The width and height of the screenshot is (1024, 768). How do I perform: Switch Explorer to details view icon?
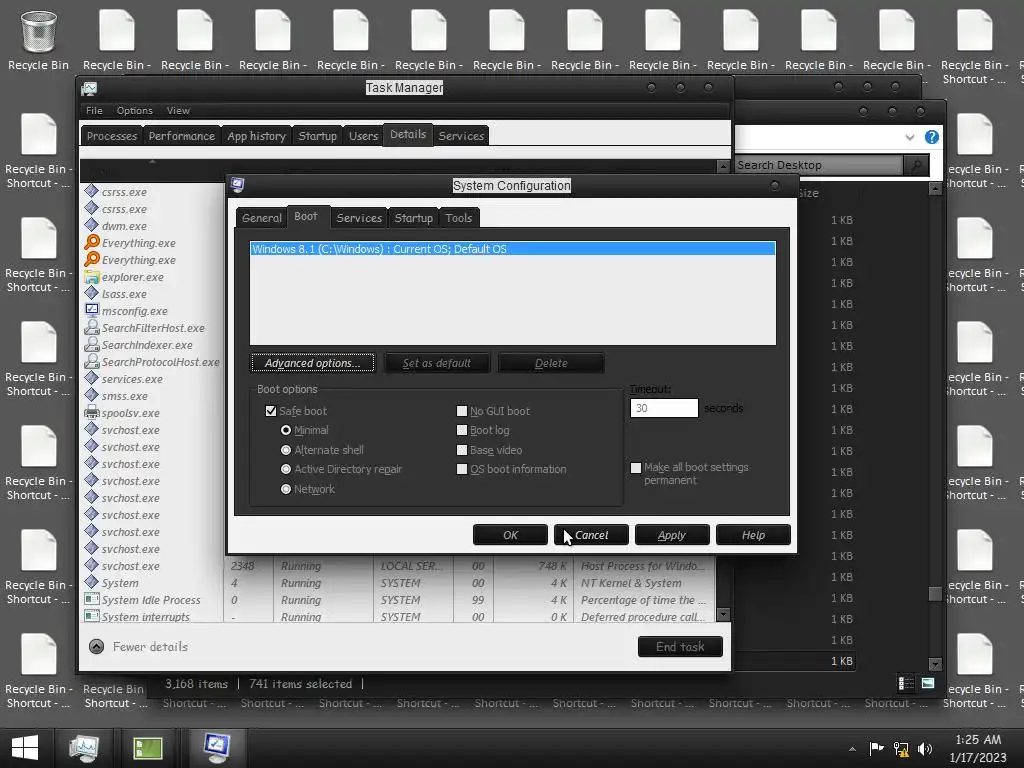coord(906,683)
